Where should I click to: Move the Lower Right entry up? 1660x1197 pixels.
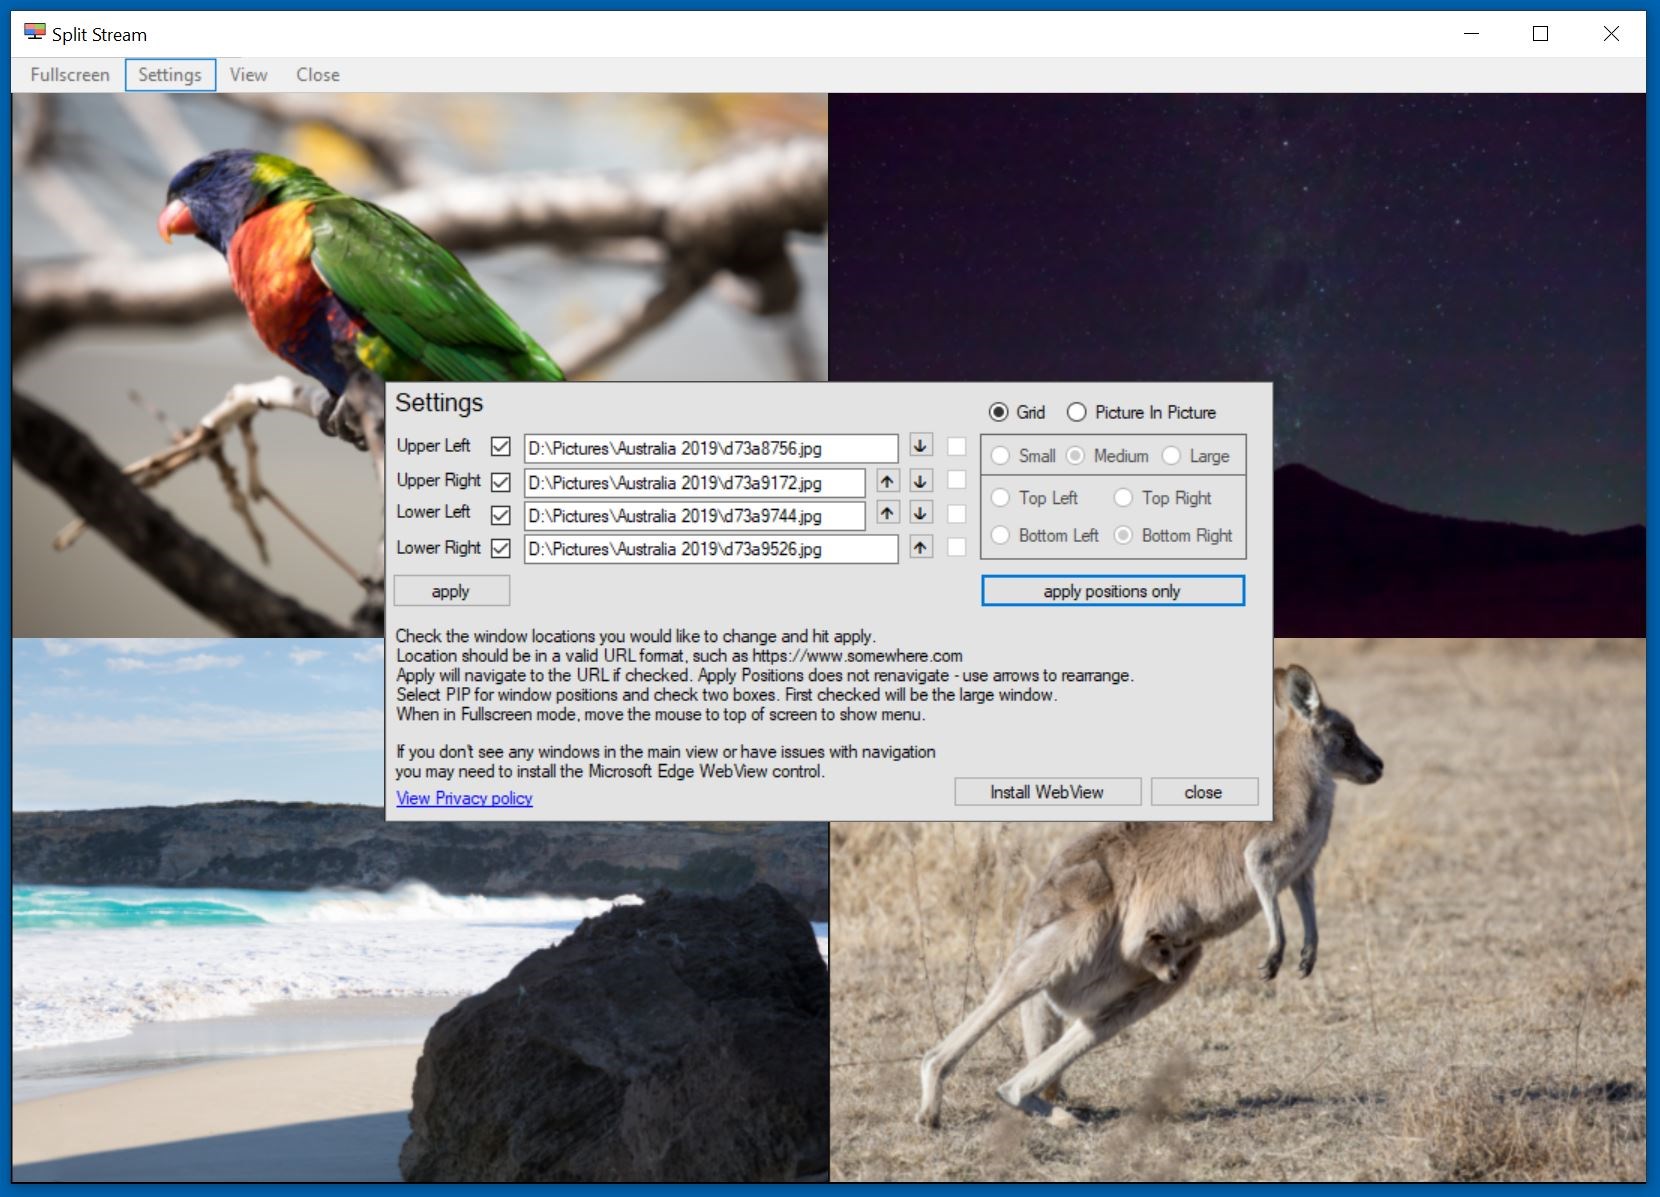[x=920, y=547]
